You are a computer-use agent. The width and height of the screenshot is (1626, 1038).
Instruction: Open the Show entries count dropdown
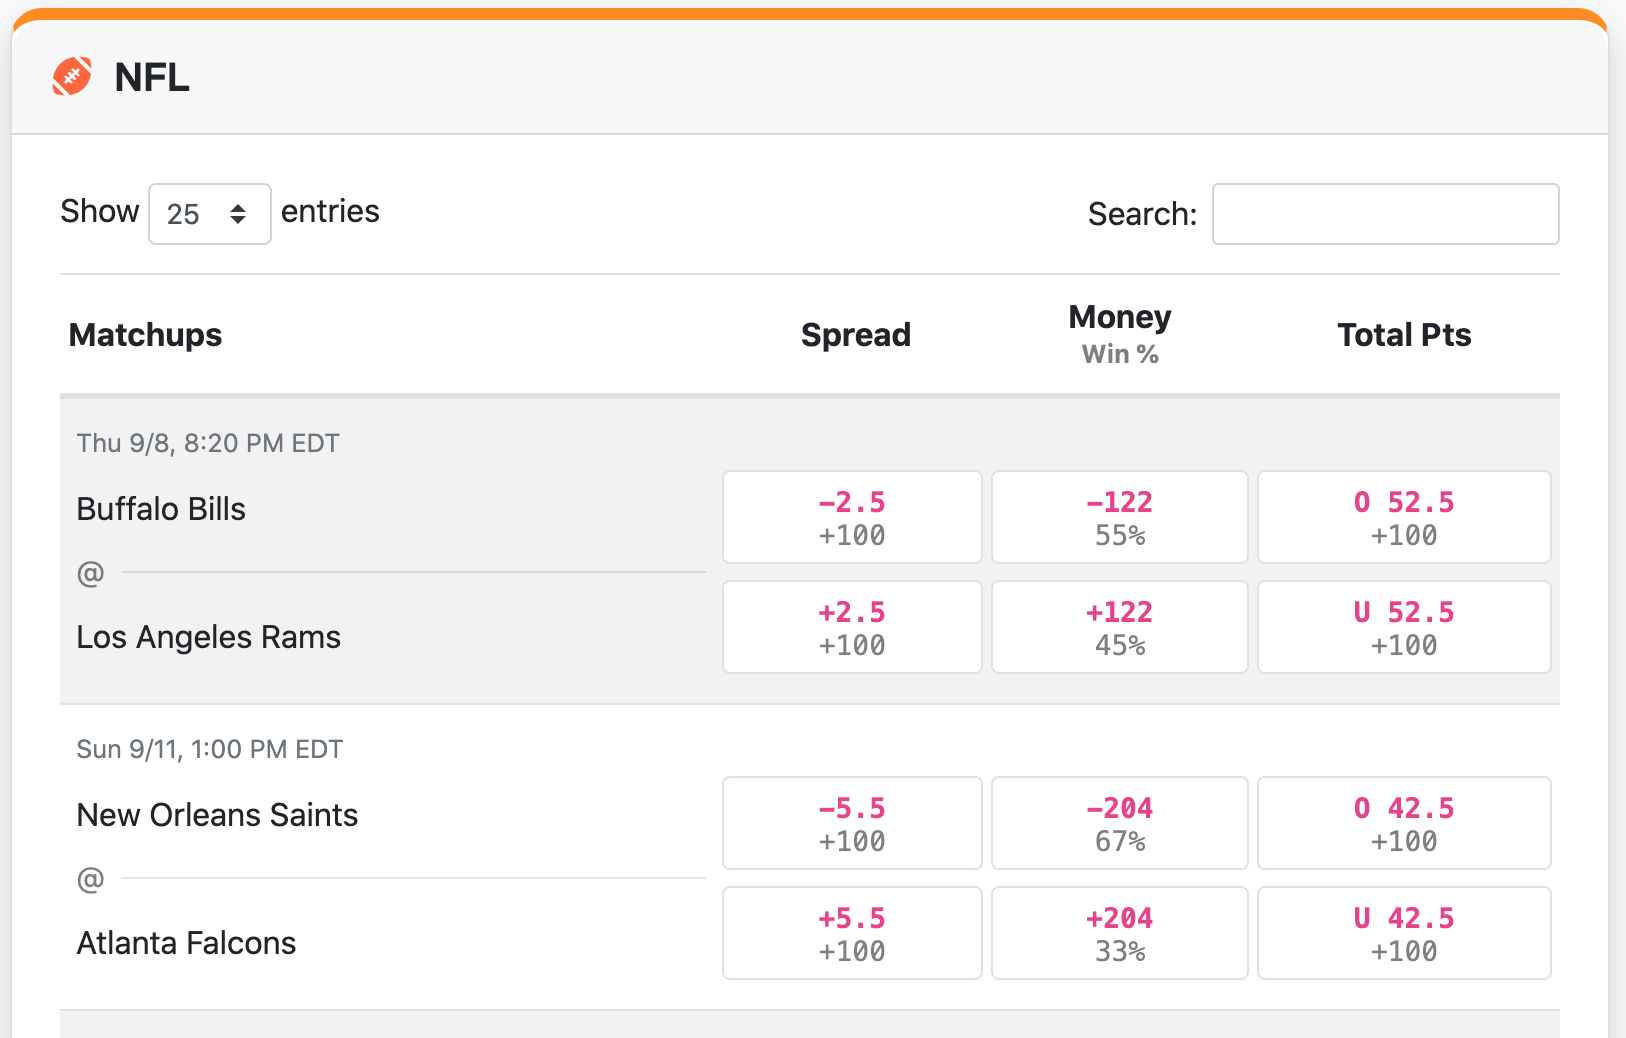pos(210,214)
